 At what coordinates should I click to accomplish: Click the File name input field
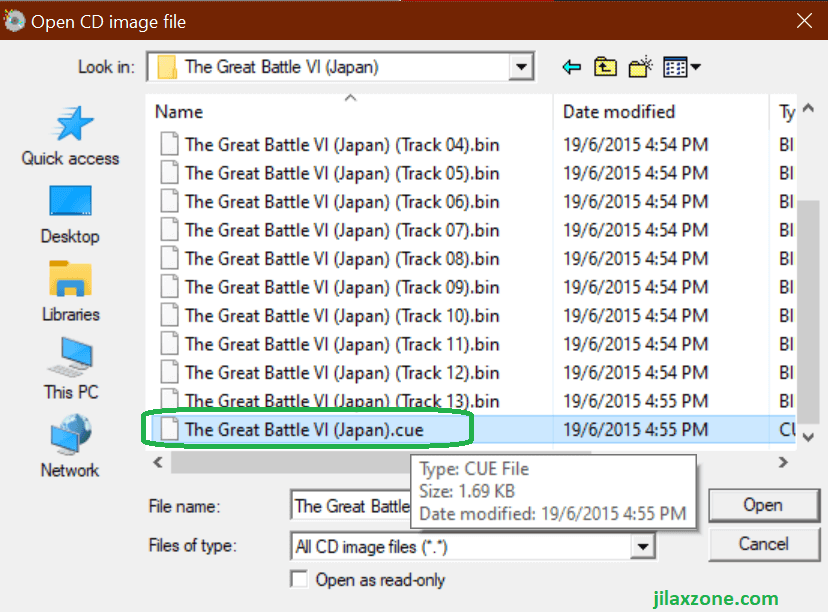pos(351,506)
